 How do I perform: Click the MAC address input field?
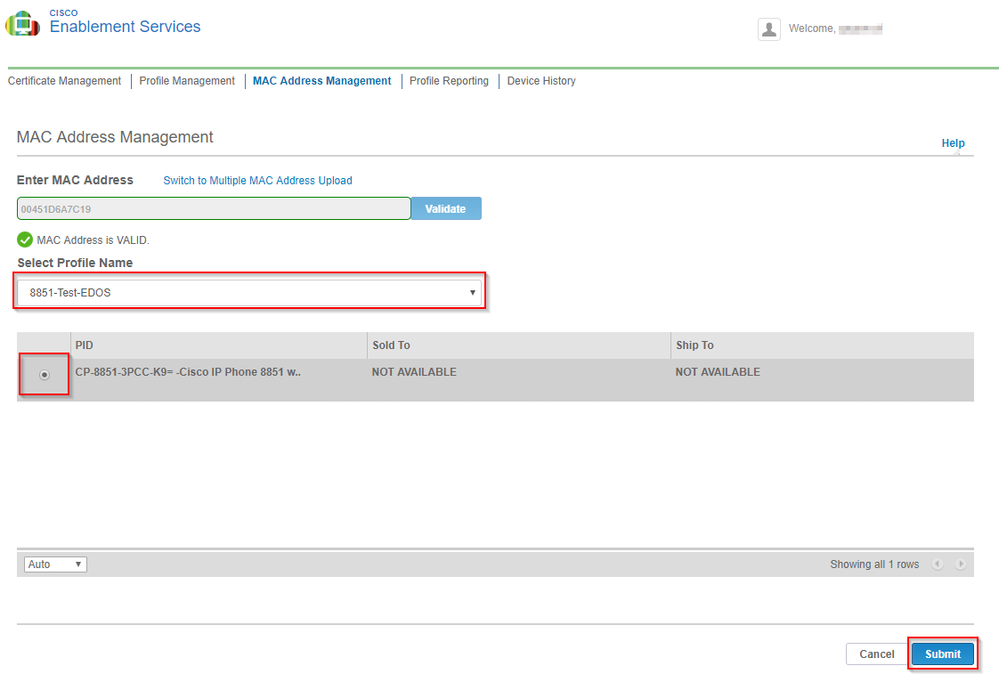pyautogui.click(x=213, y=208)
